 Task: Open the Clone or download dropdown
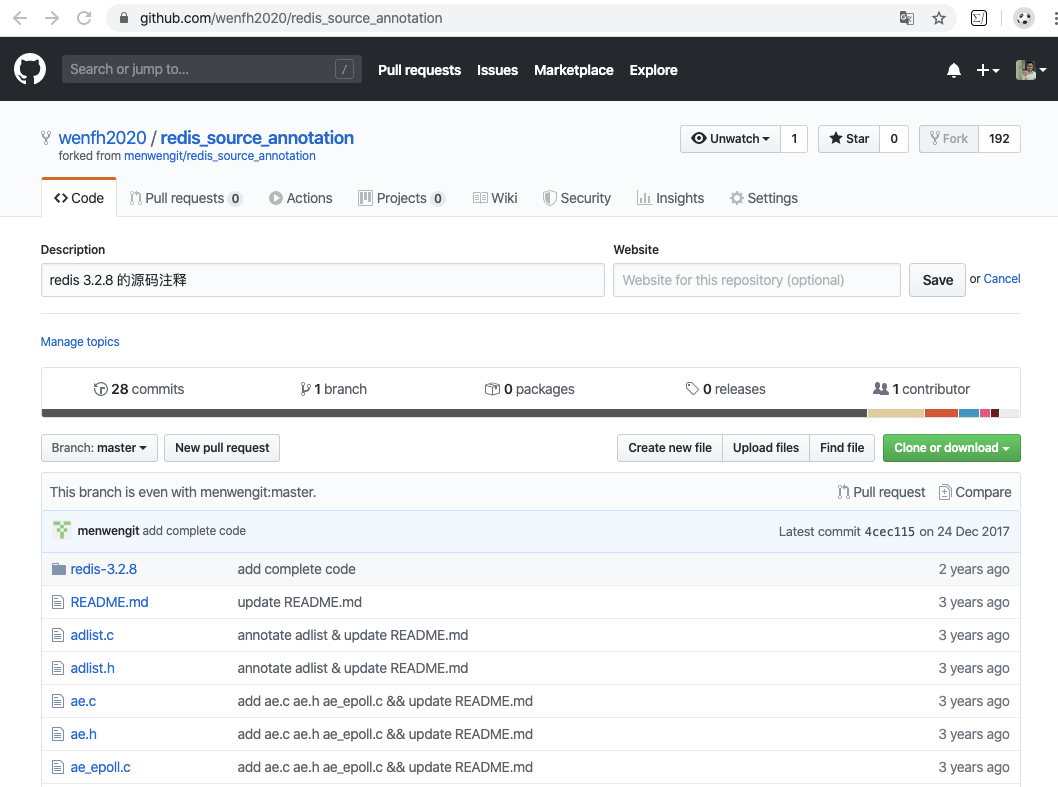[951, 448]
